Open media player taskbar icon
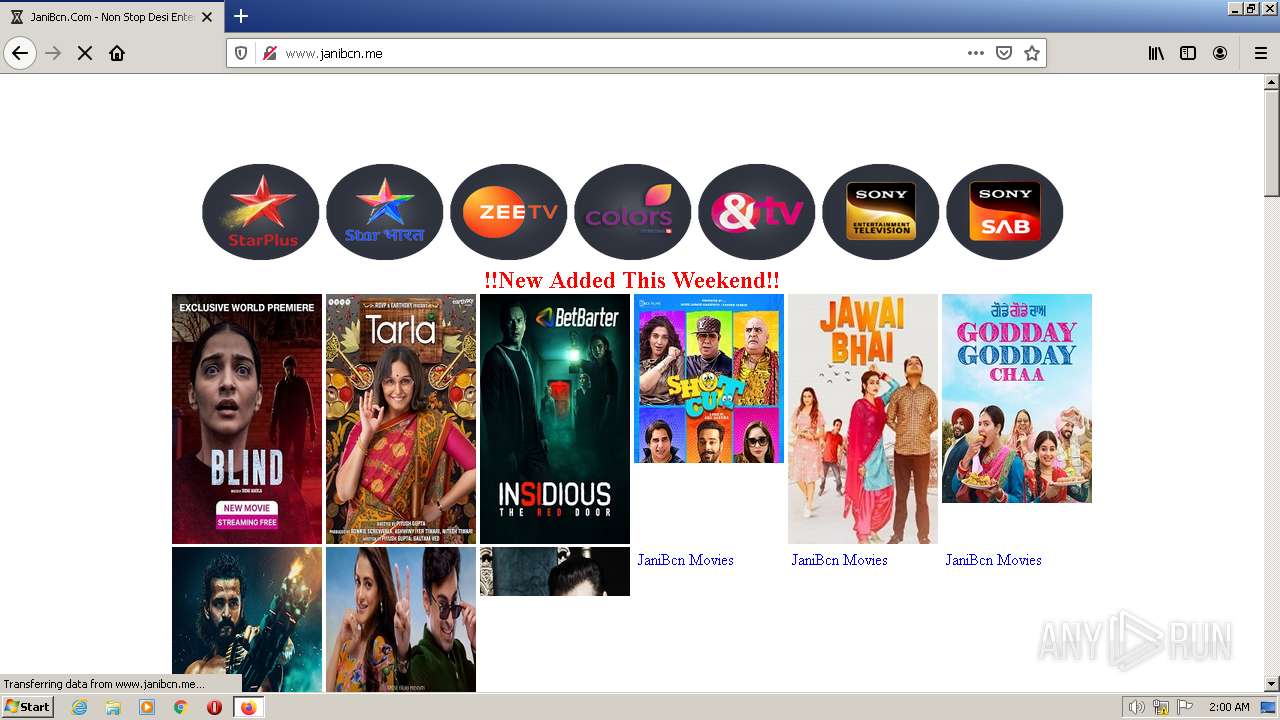The width and height of the screenshot is (1280, 720). (x=147, y=707)
